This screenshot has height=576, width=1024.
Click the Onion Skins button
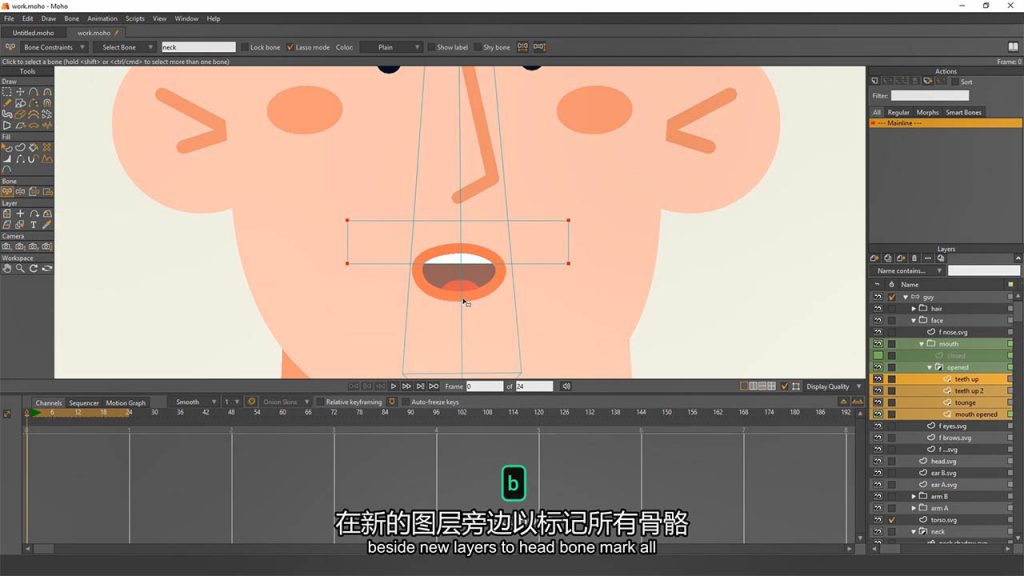tap(280, 402)
